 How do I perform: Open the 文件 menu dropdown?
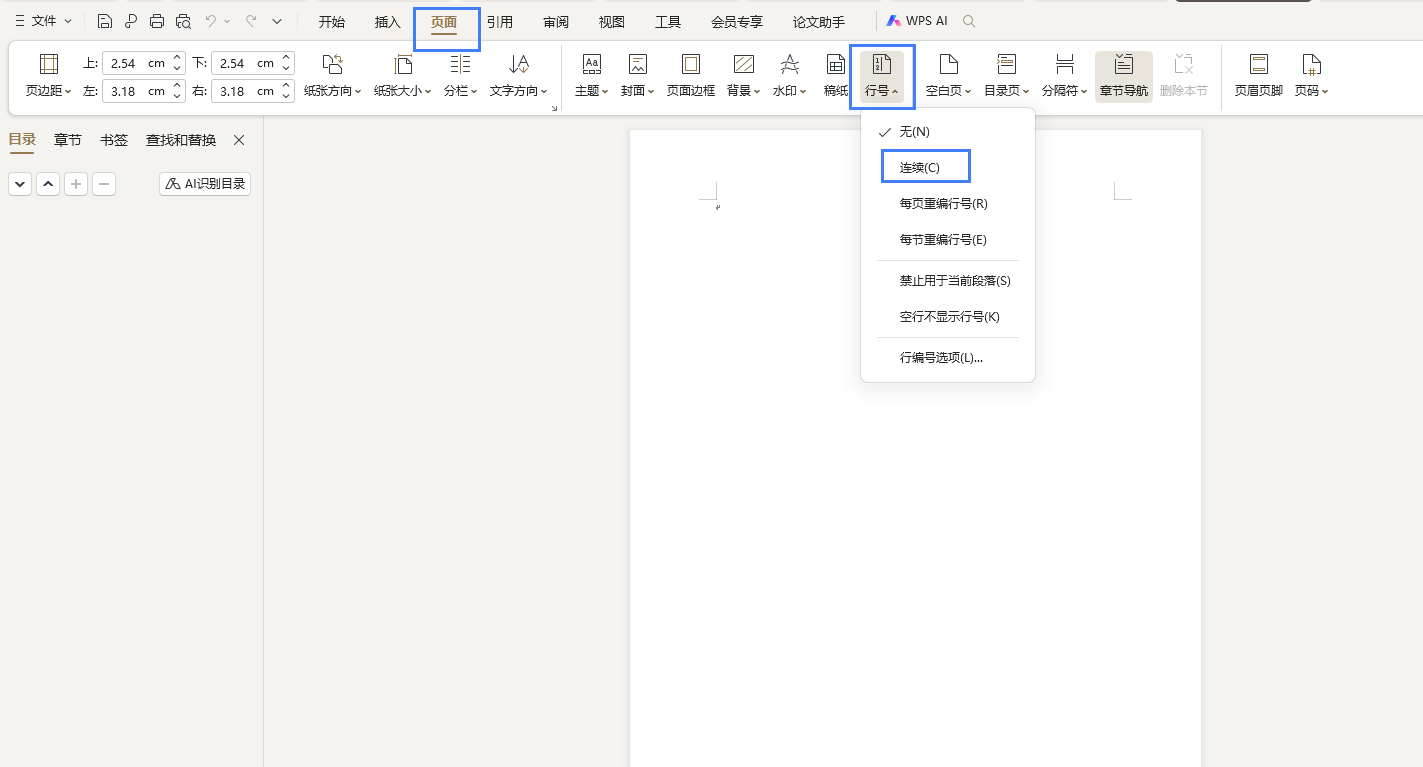pos(44,21)
